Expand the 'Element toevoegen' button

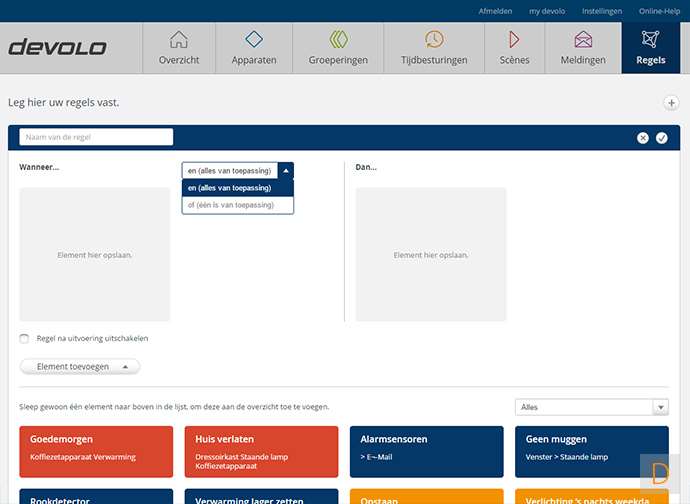[x=81, y=367]
